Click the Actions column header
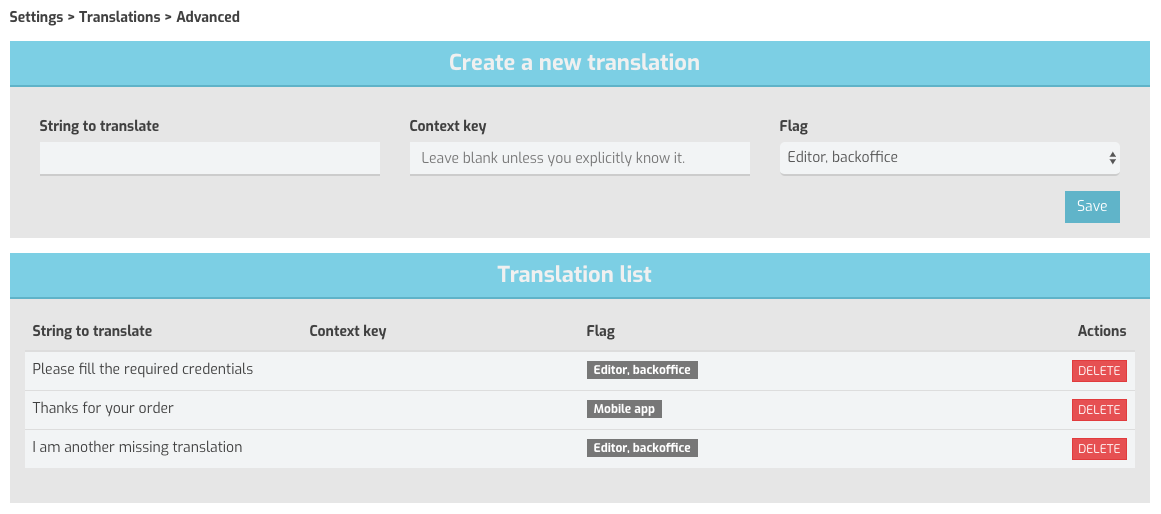This screenshot has width=1161, height=514. tap(1101, 331)
